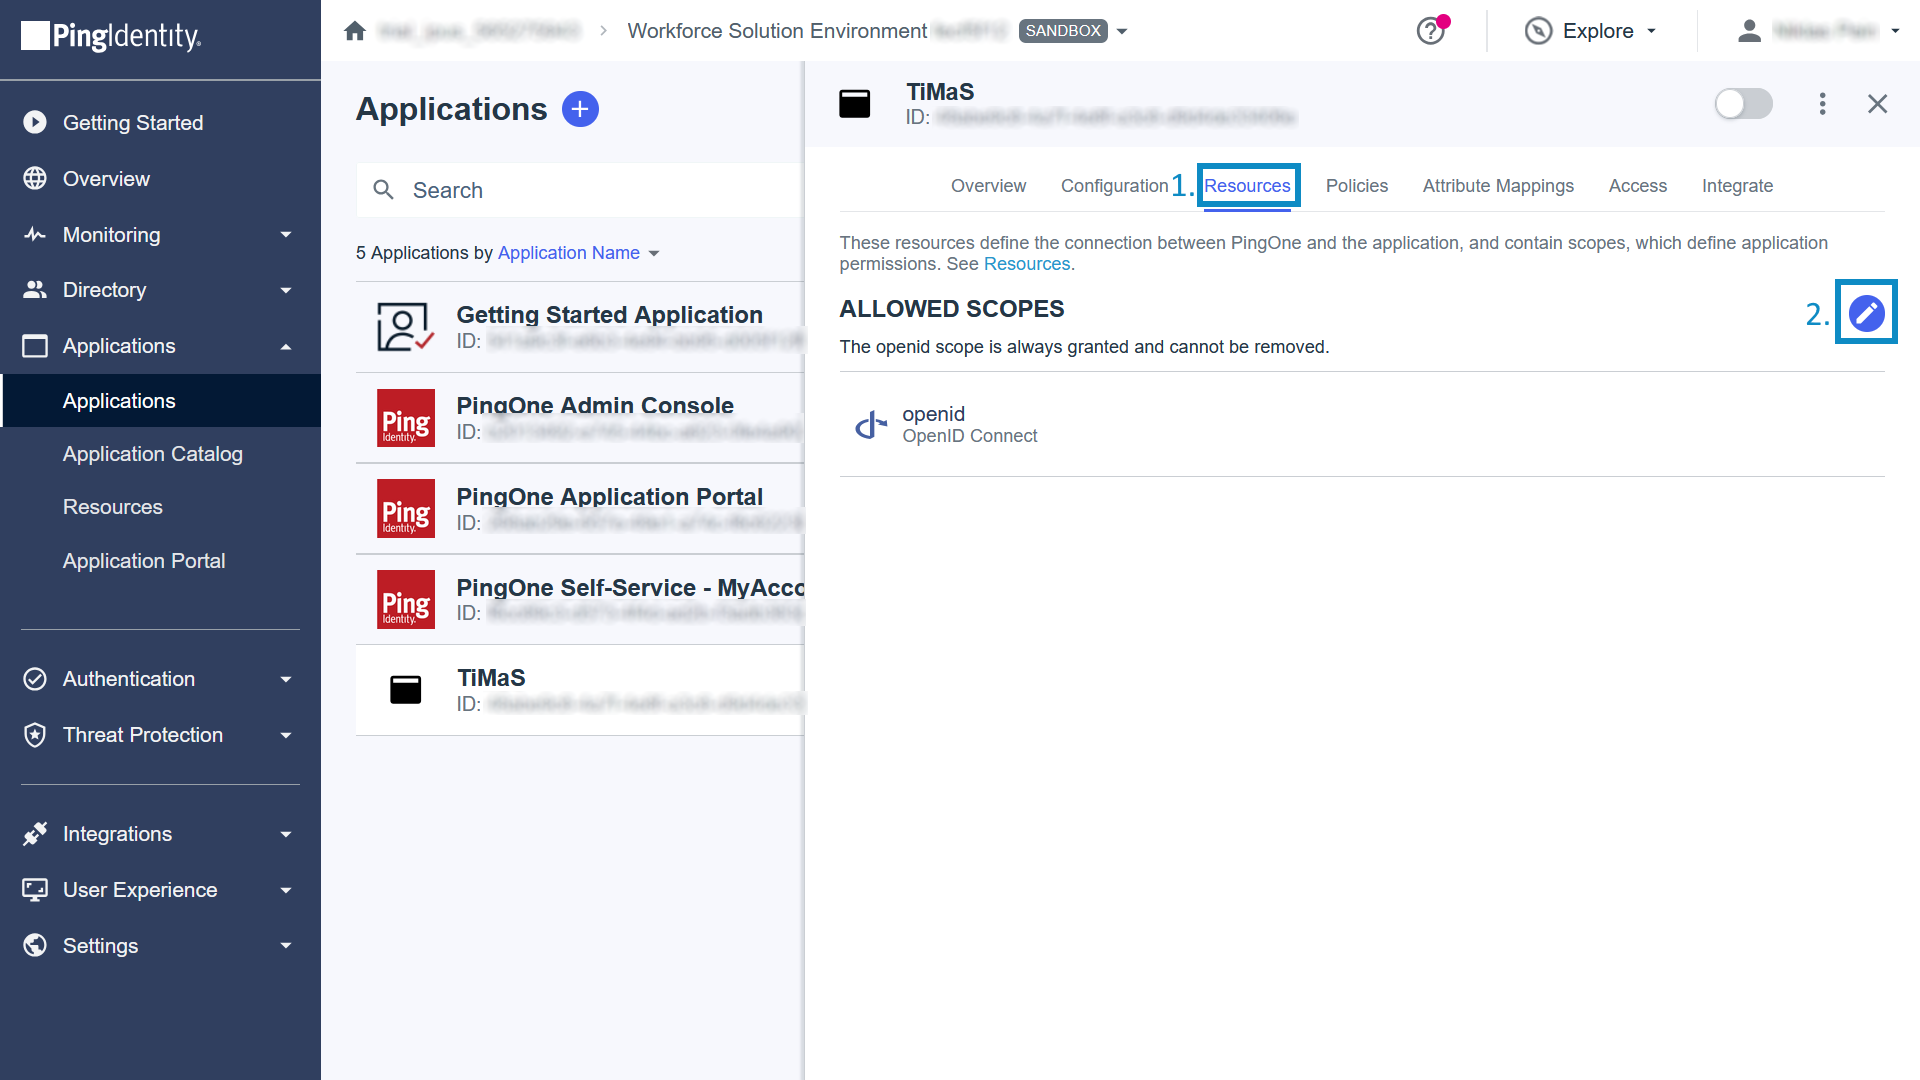This screenshot has height=1080, width=1920.
Task: Click the User Experience monitor icon
Action: point(35,890)
